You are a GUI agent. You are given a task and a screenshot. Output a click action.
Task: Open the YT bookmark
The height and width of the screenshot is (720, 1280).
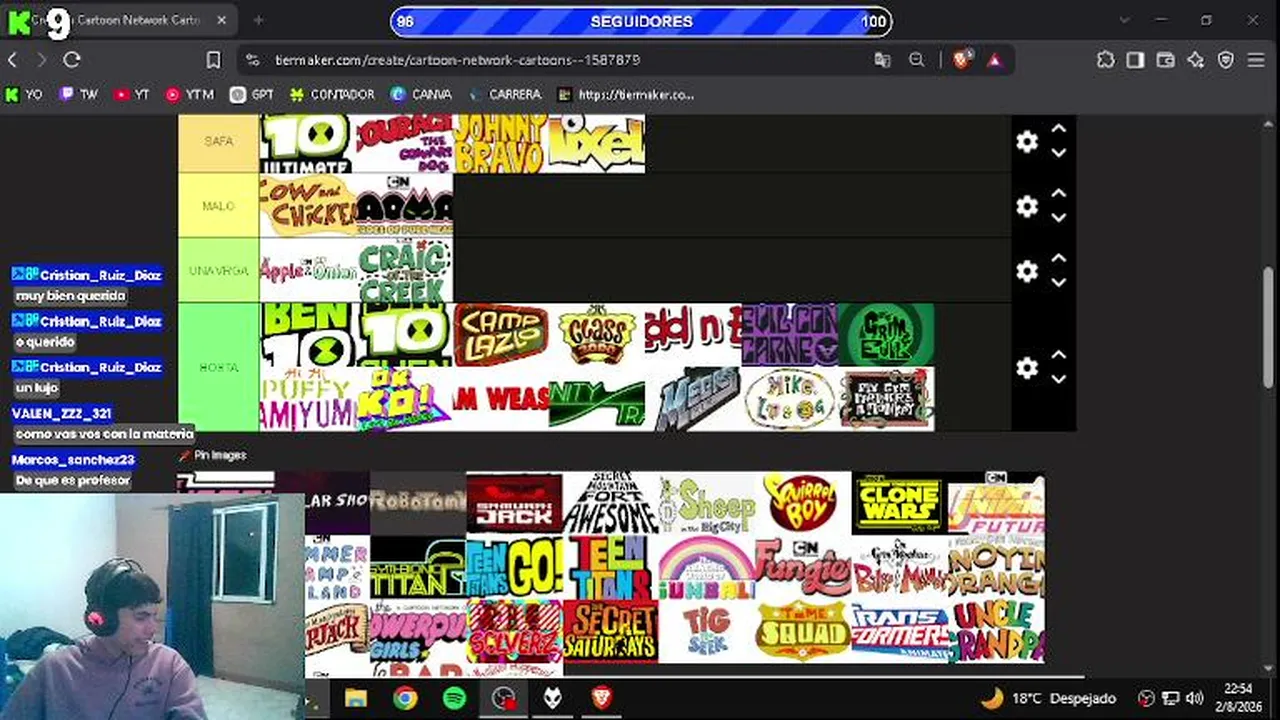pos(131,95)
